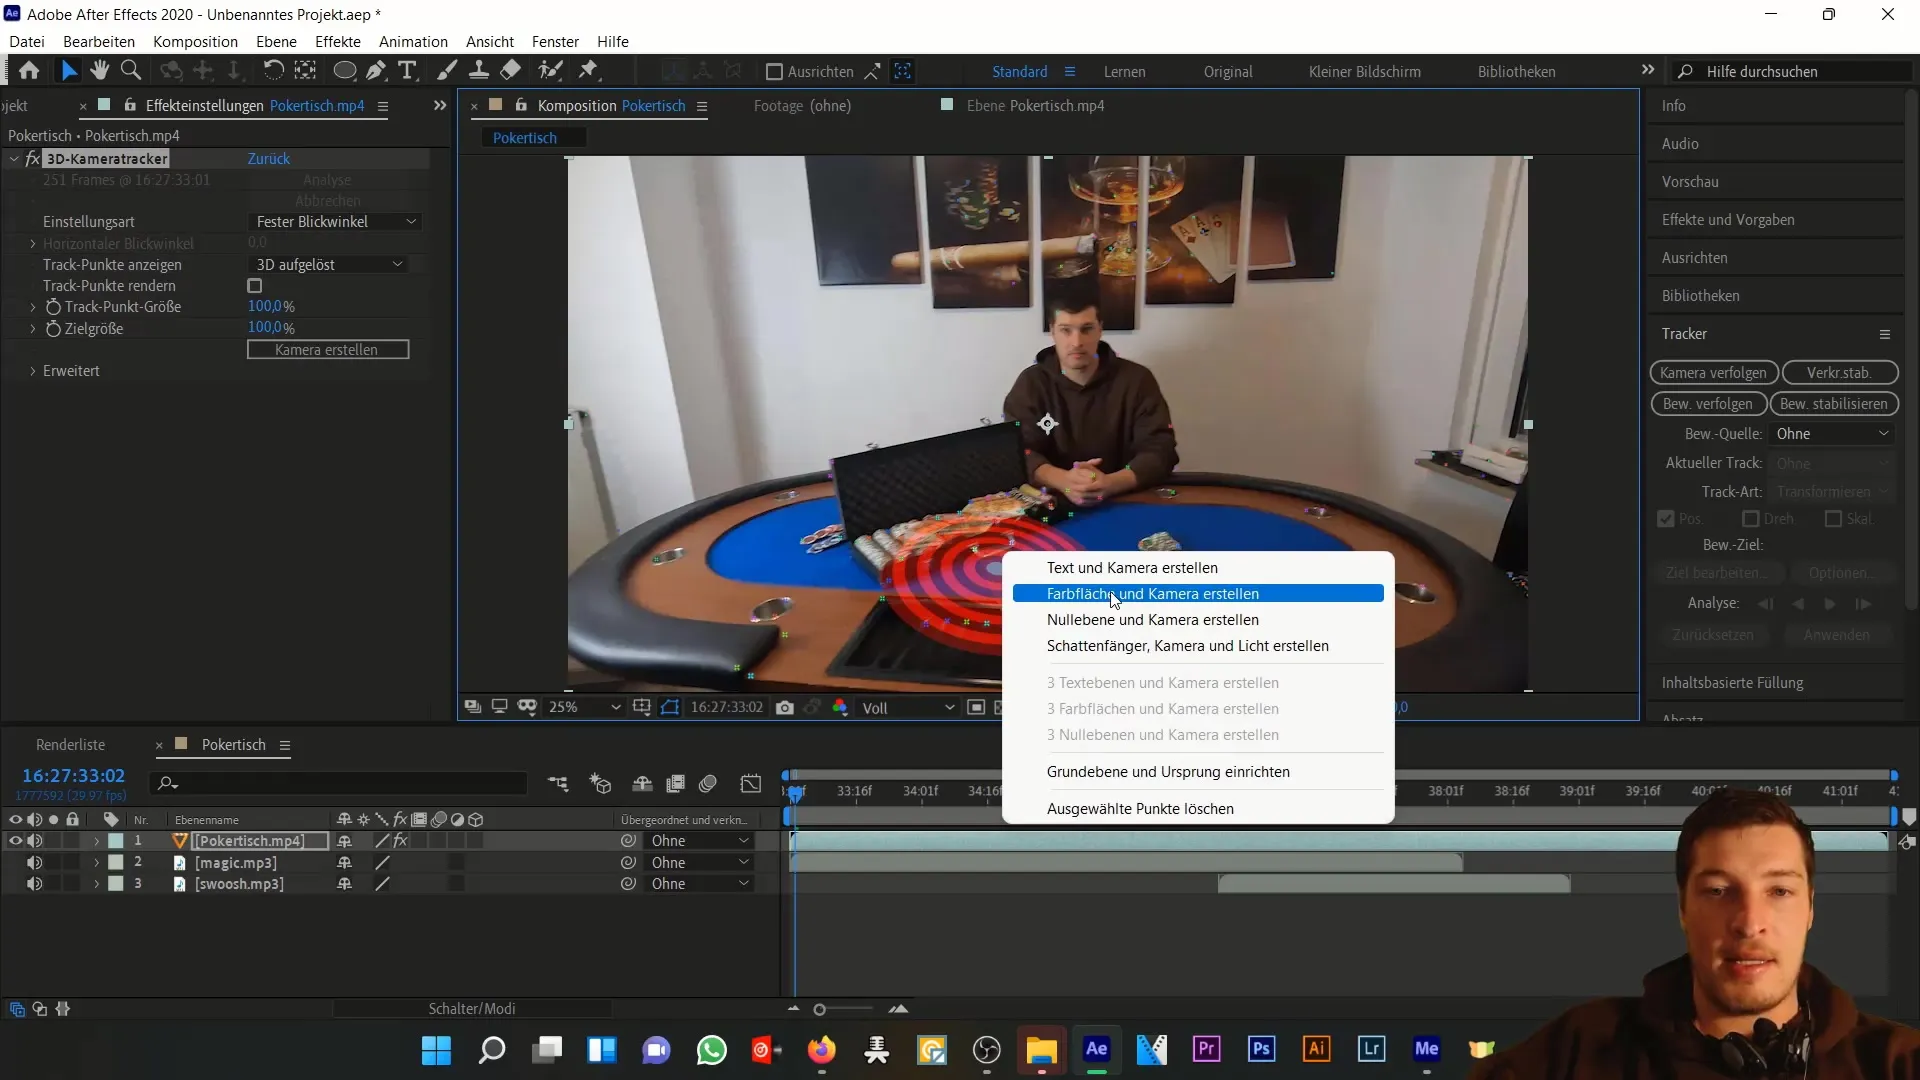Open the Graph Editor
This screenshot has width=1920, height=1080.
point(751,784)
